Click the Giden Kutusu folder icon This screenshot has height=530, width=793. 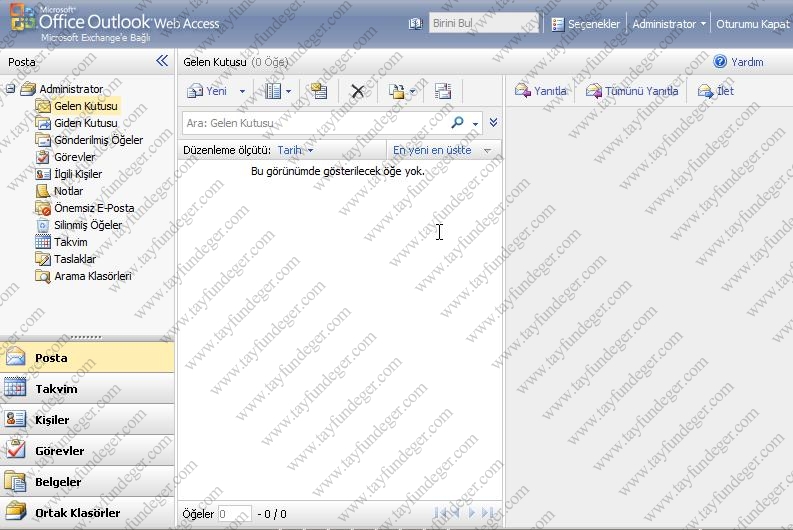click(43, 123)
